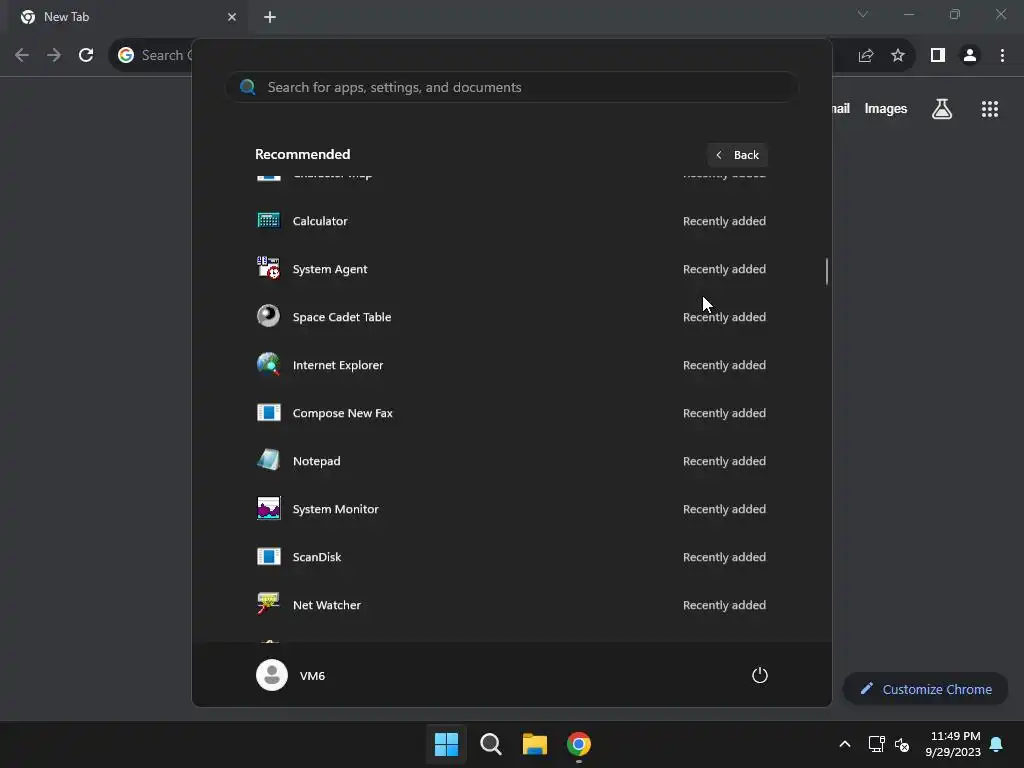Launch System Monitor icon
This screenshot has width=1024, height=768.
pyautogui.click(x=268, y=508)
